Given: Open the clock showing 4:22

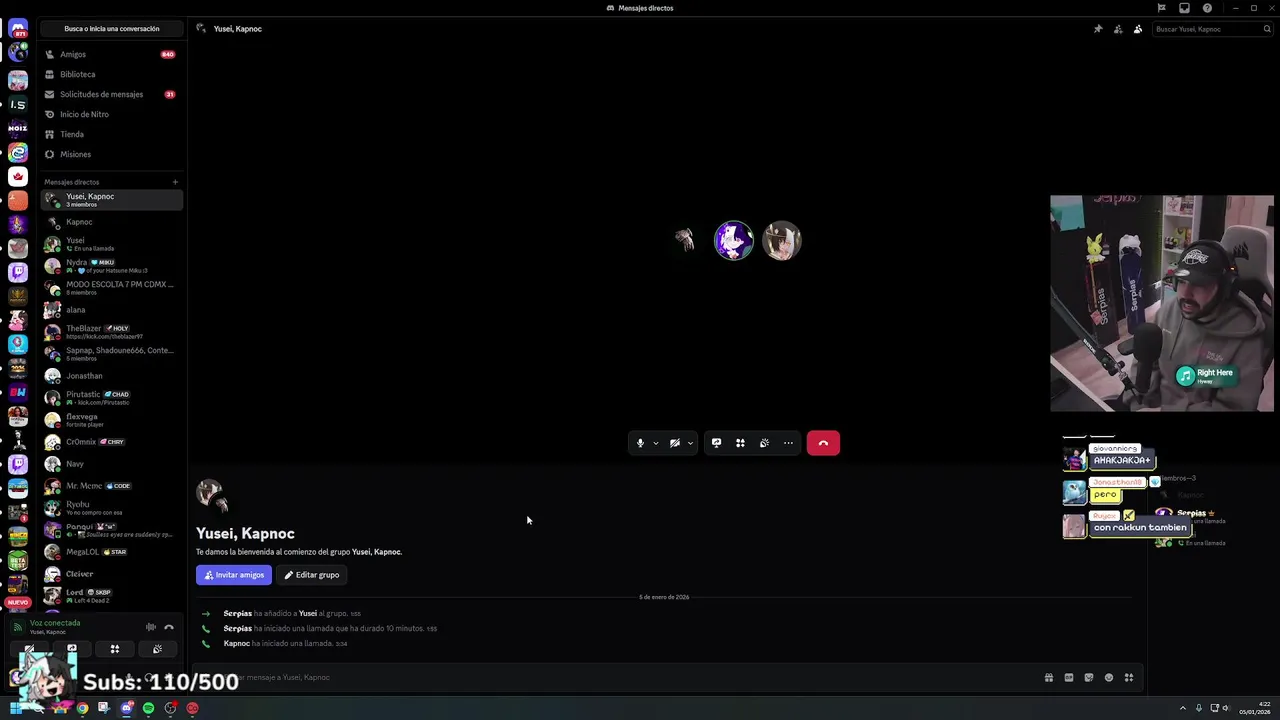Looking at the screenshot, I should point(1255,708).
